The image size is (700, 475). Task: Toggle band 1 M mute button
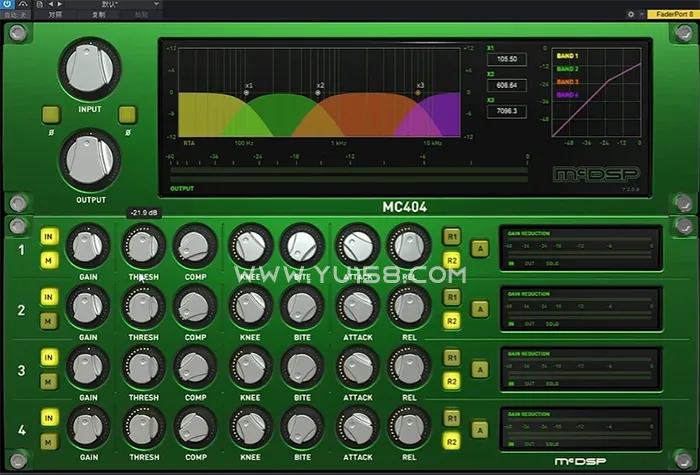tap(49, 260)
